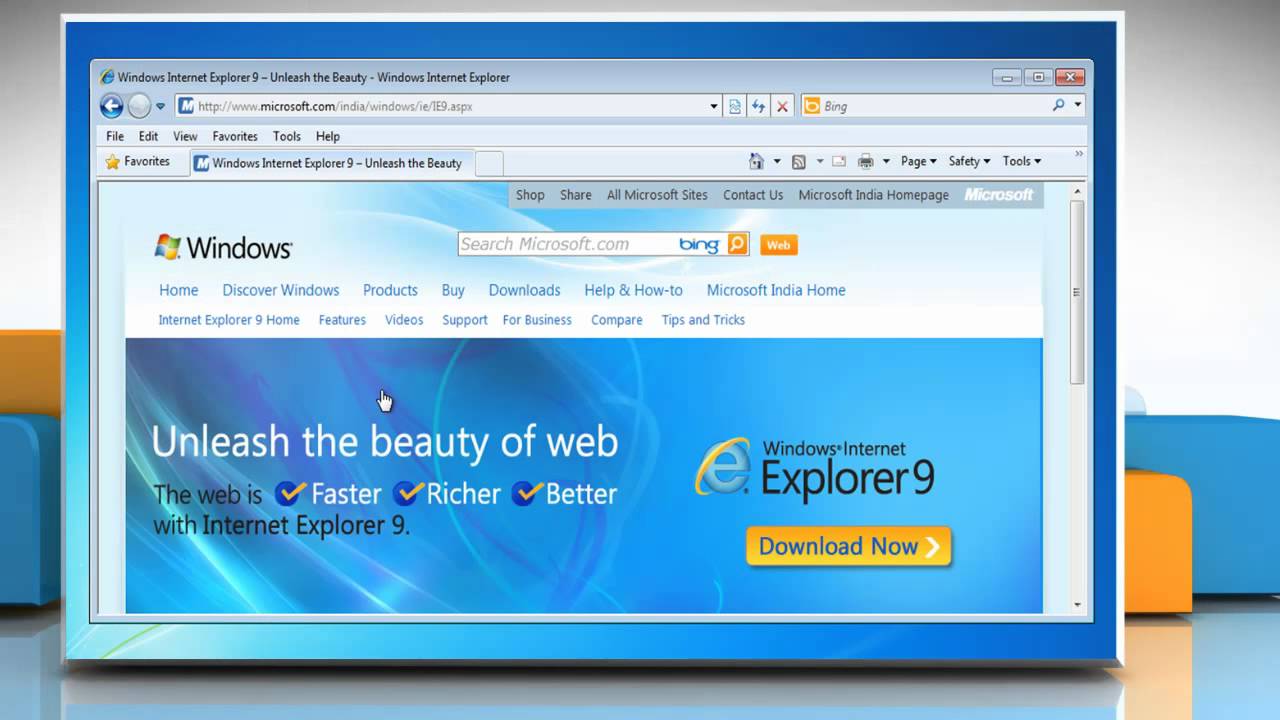Click the Videos sub-link

pyautogui.click(x=404, y=320)
